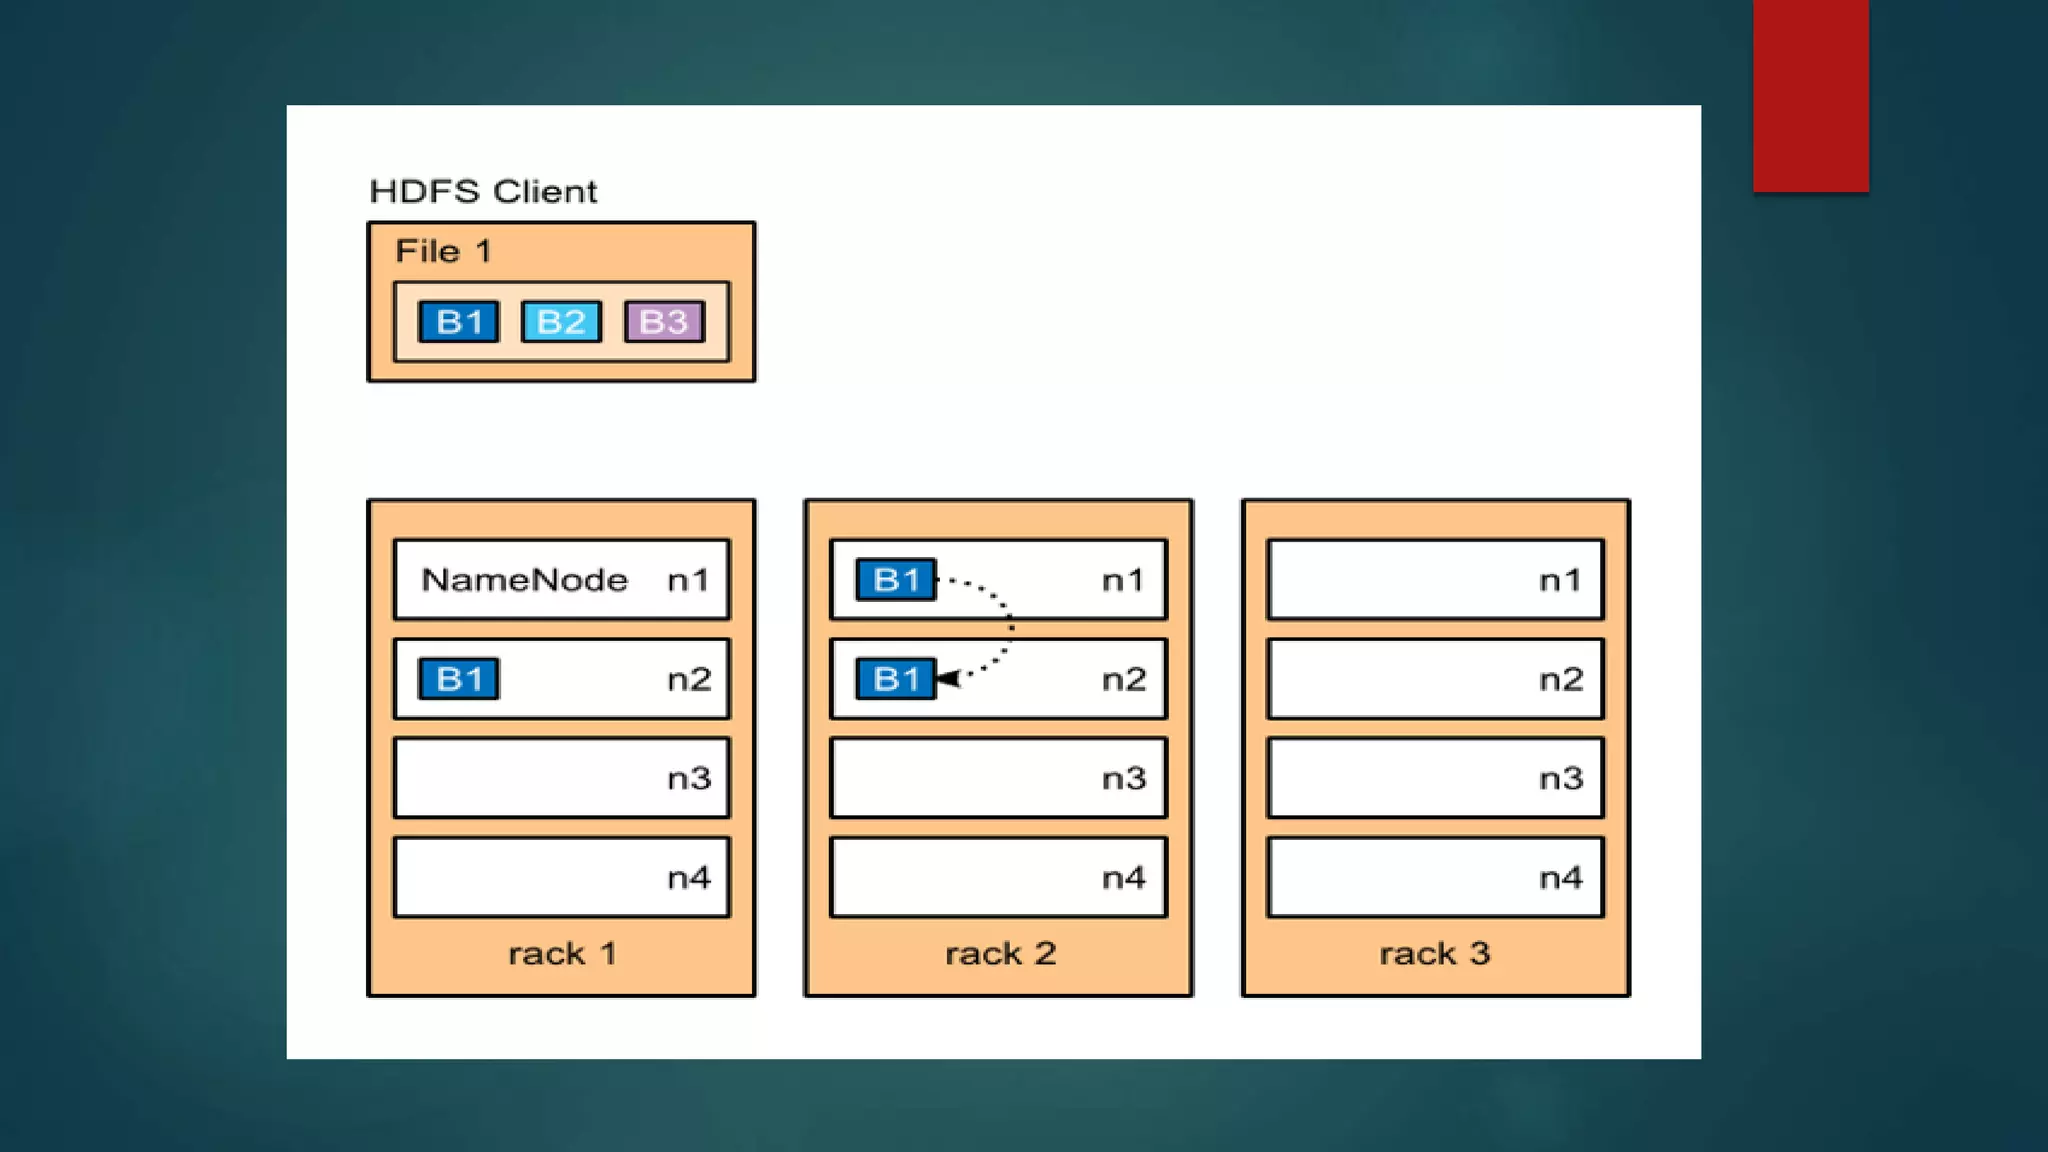Click node n3 in rack 1
The height and width of the screenshot is (1152, 2048).
point(562,778)
